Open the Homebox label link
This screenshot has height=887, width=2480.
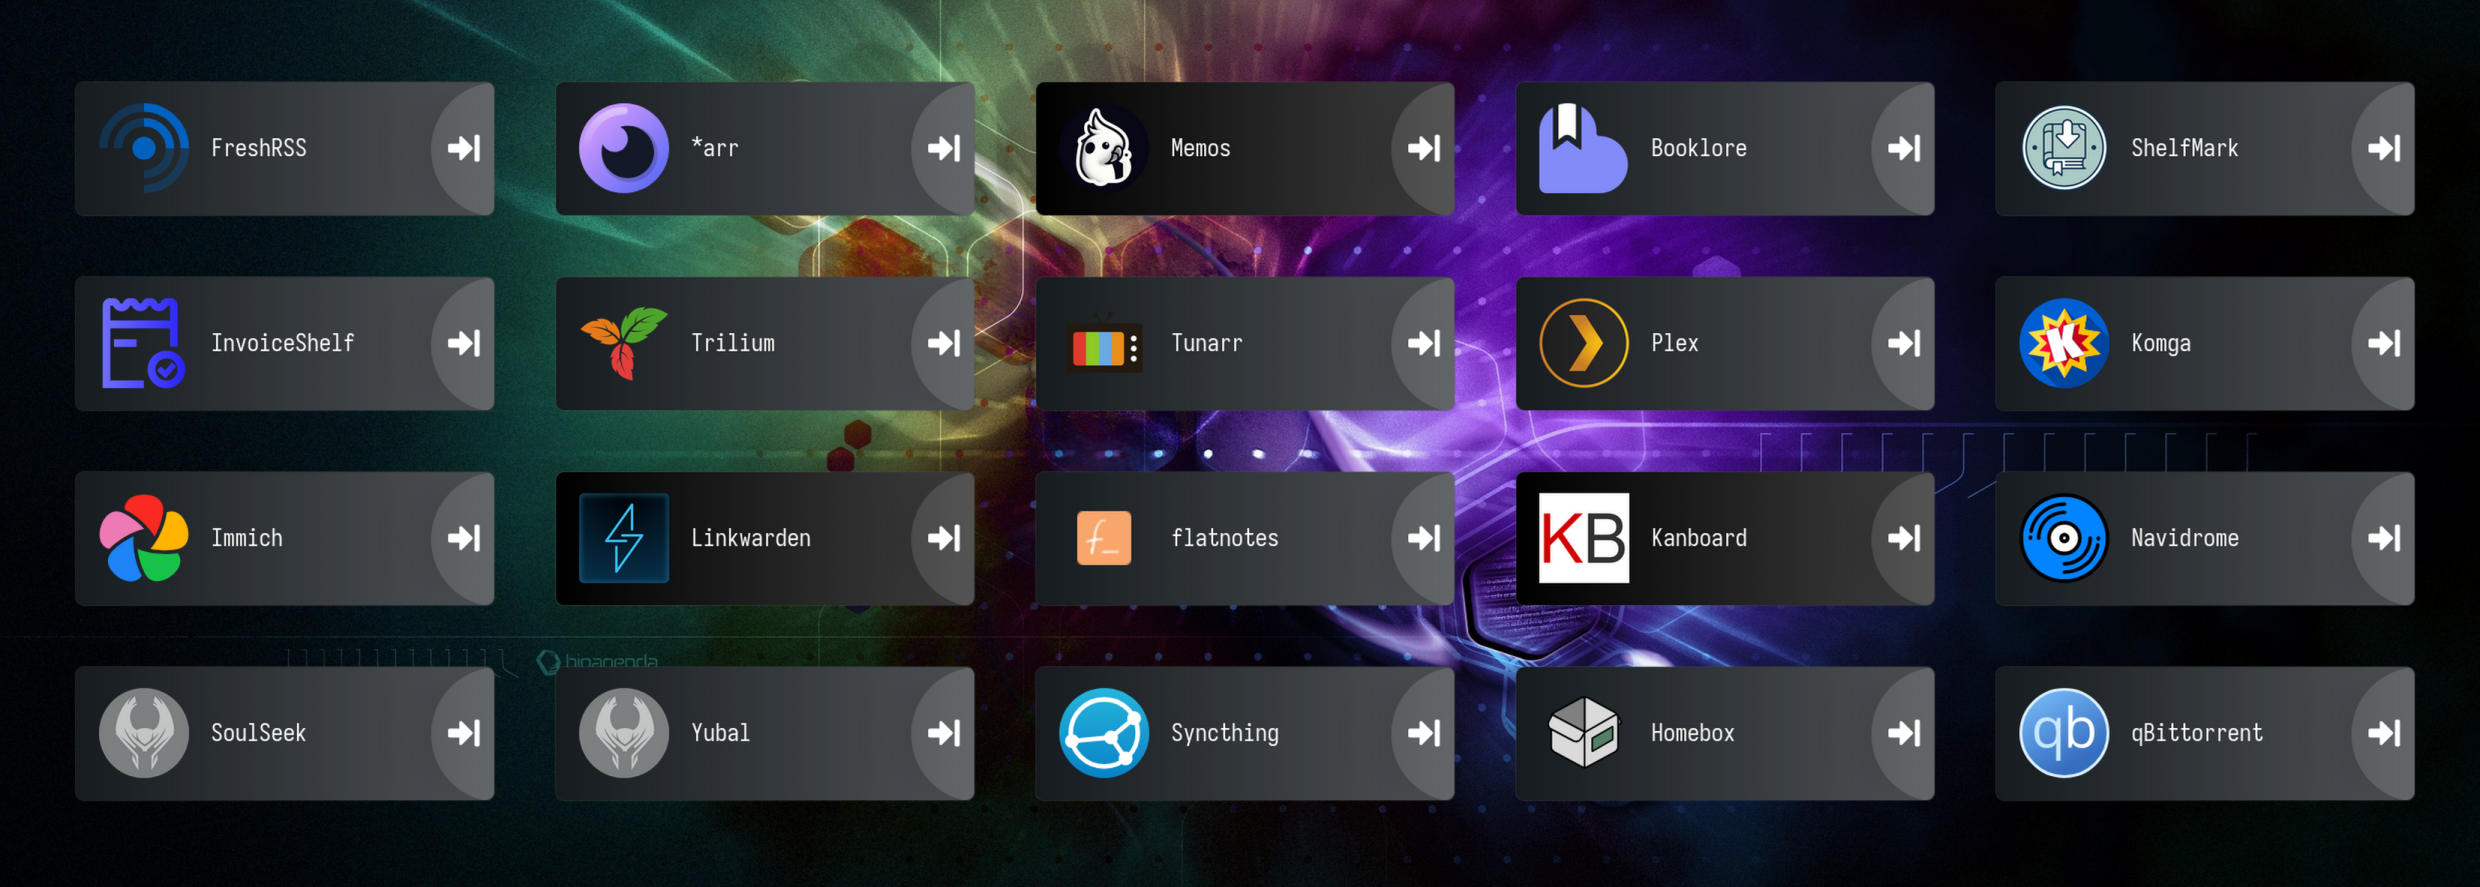point(1692,733)
